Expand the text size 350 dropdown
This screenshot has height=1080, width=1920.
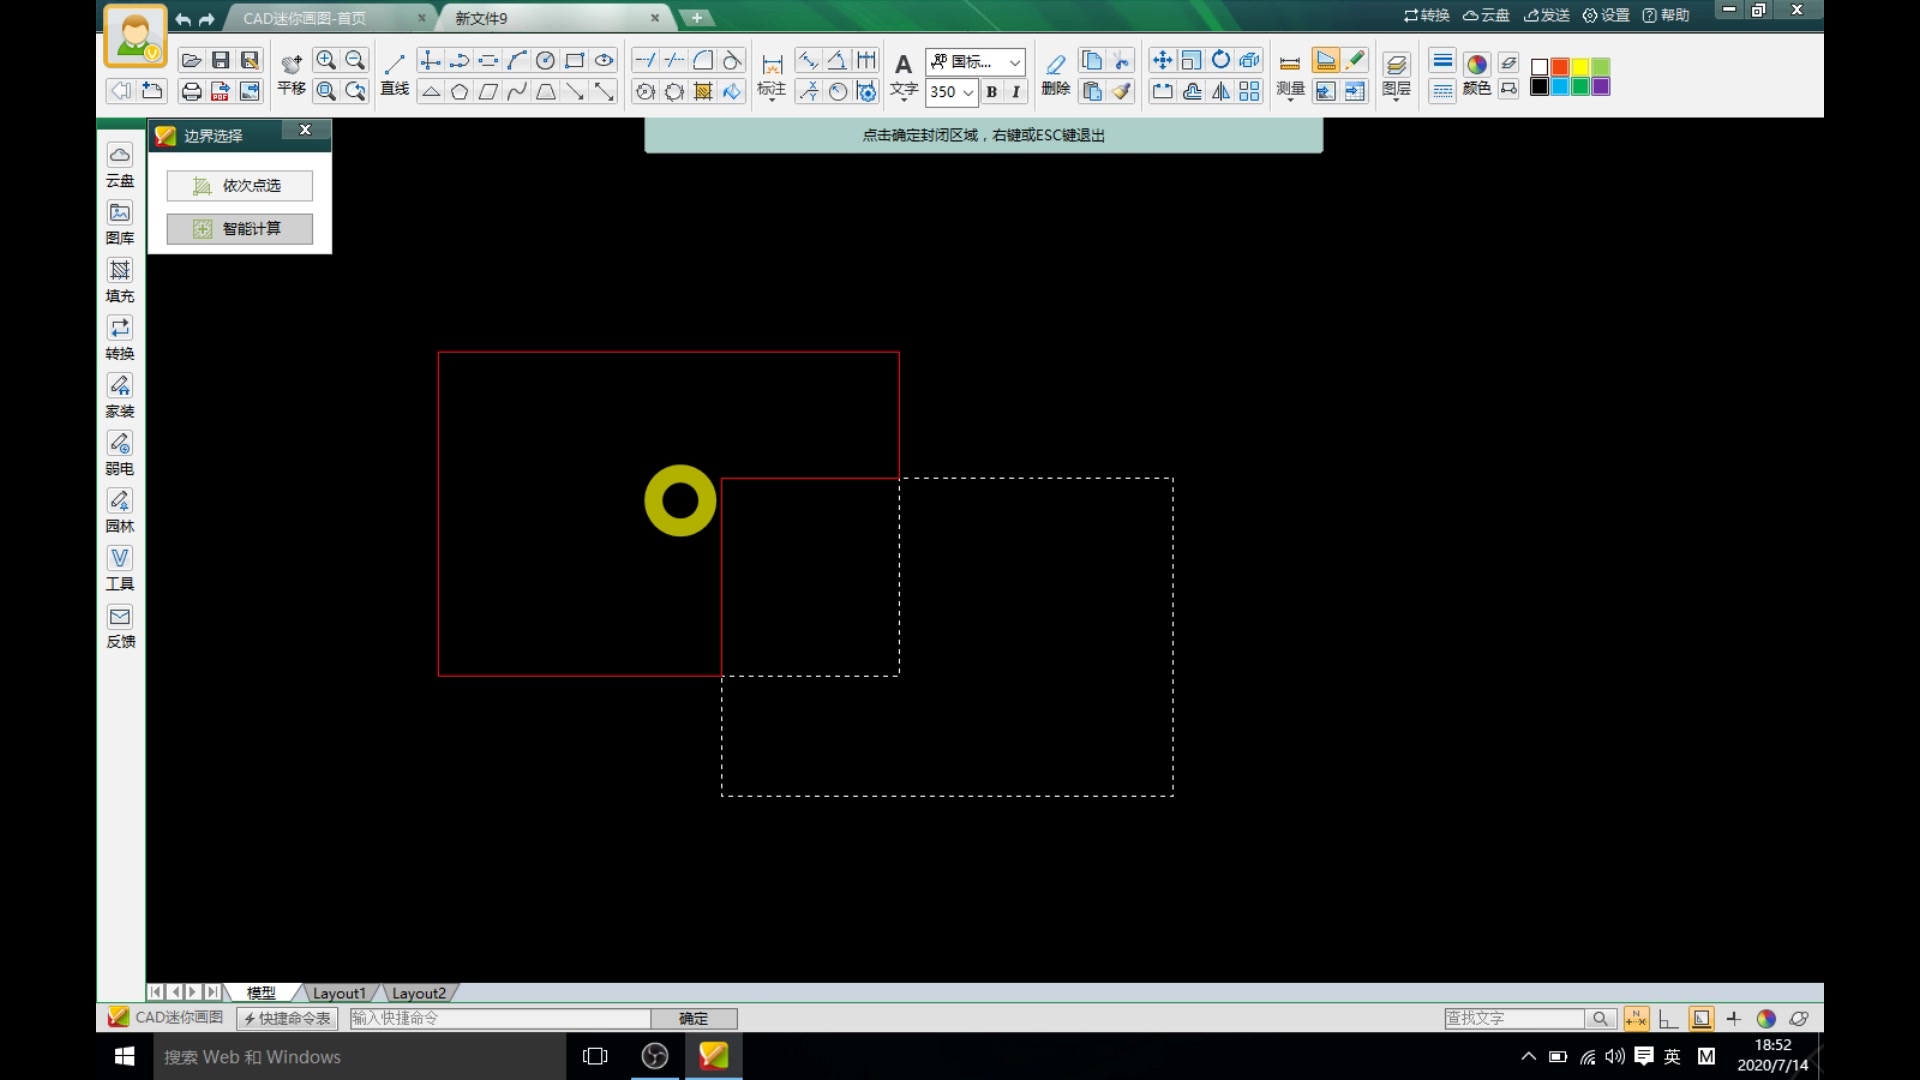[968, 92]
